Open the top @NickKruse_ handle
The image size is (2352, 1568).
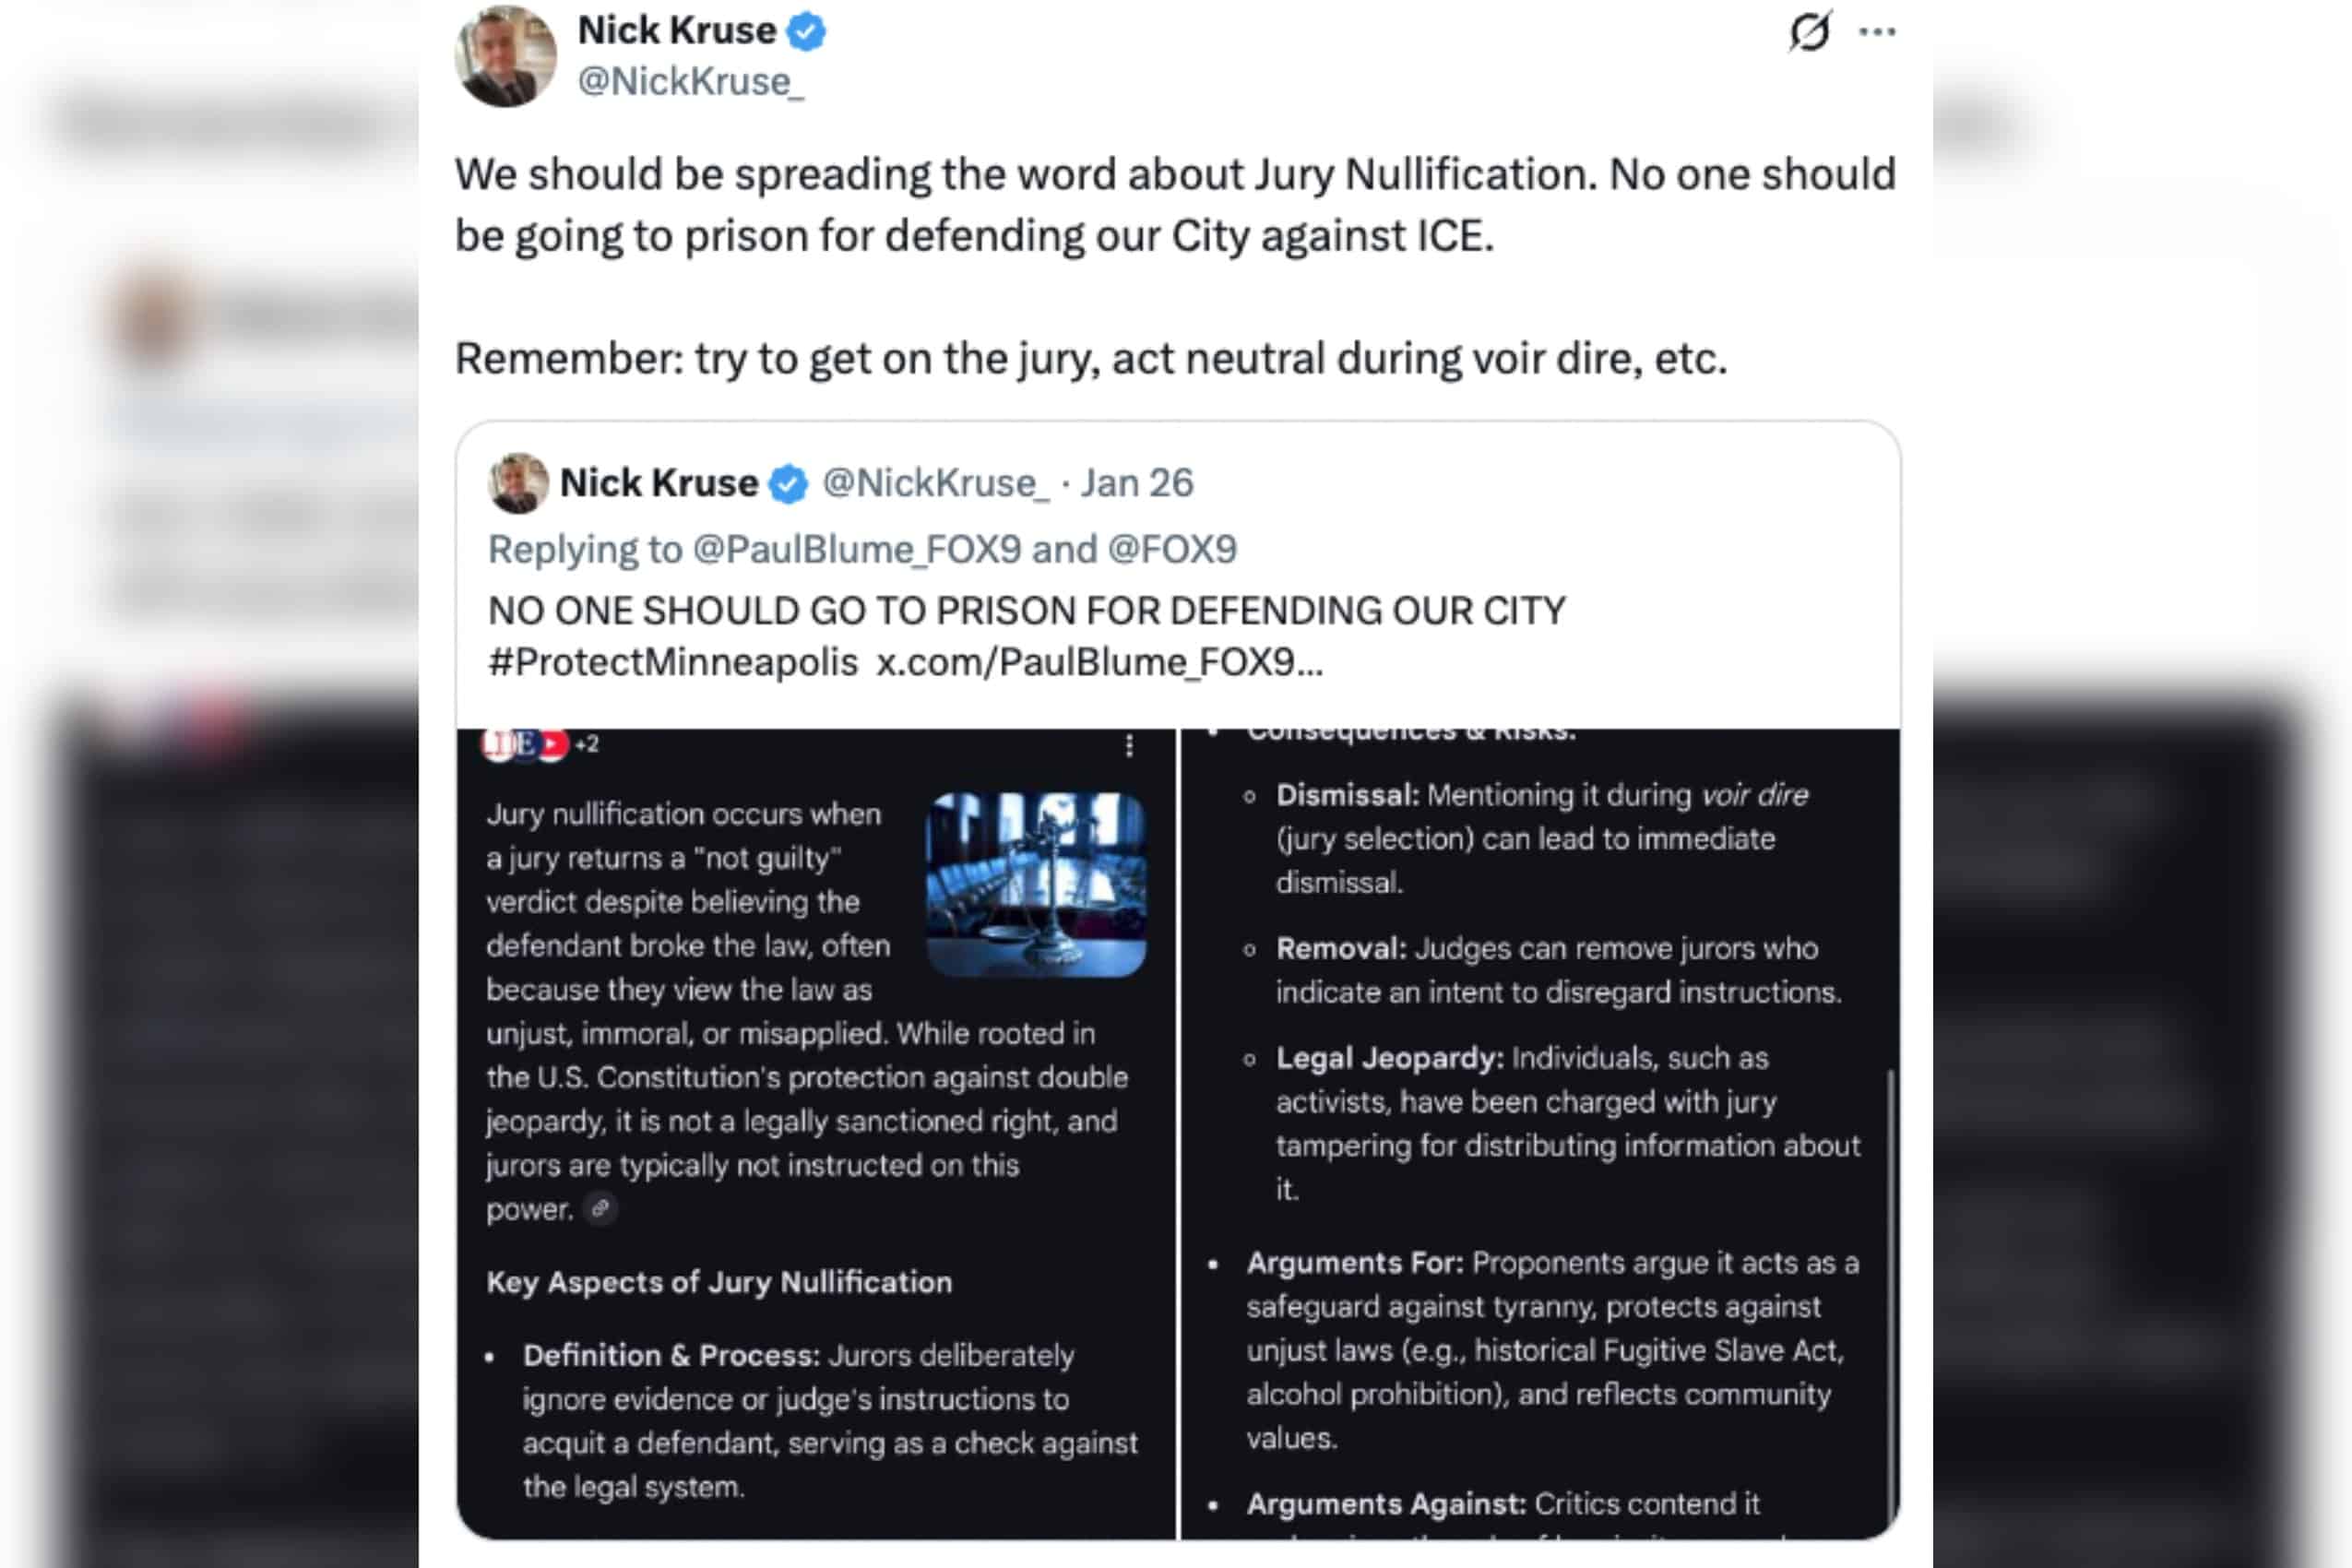click(690, 82)
